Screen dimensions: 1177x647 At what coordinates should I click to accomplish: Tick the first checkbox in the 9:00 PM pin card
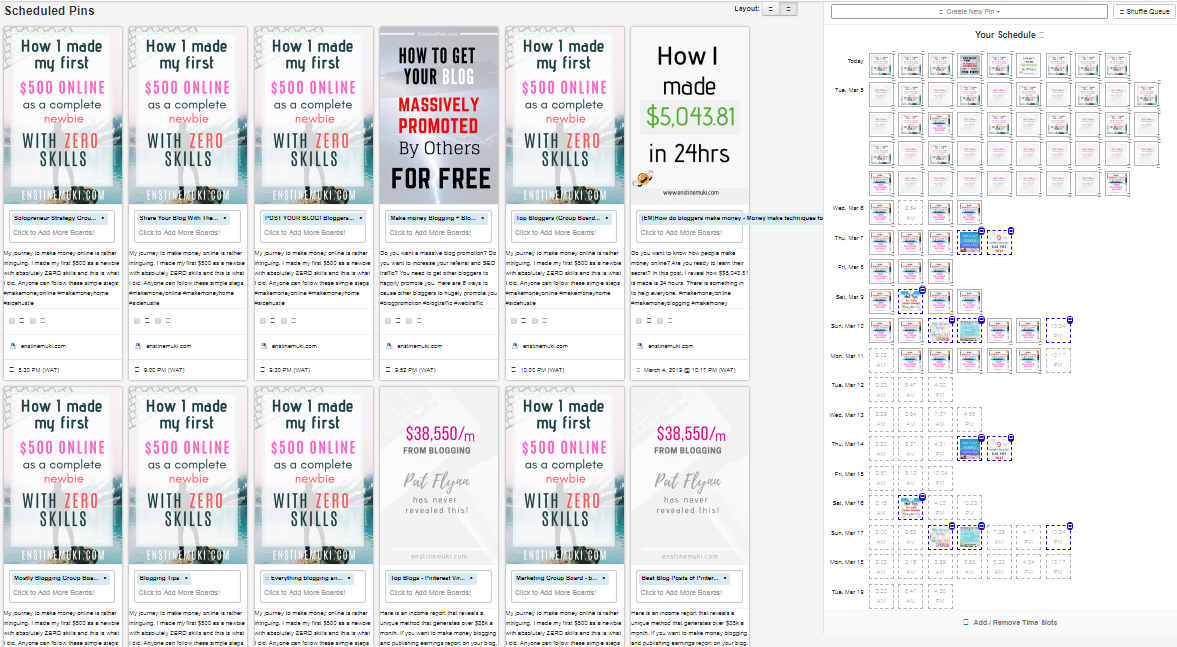[x=138, y=321]
